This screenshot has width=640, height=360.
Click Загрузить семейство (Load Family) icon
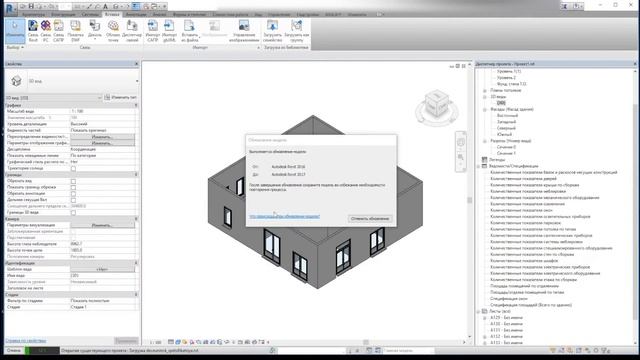pos(272,31)
